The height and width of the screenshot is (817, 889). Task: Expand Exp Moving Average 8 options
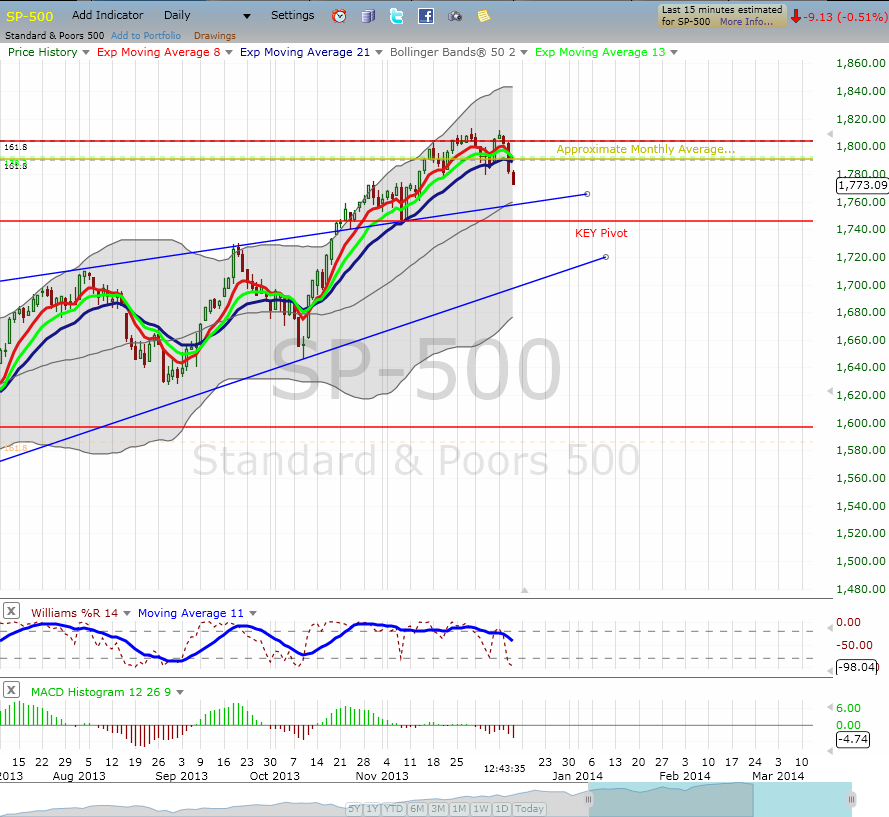(x=228, y=52)
